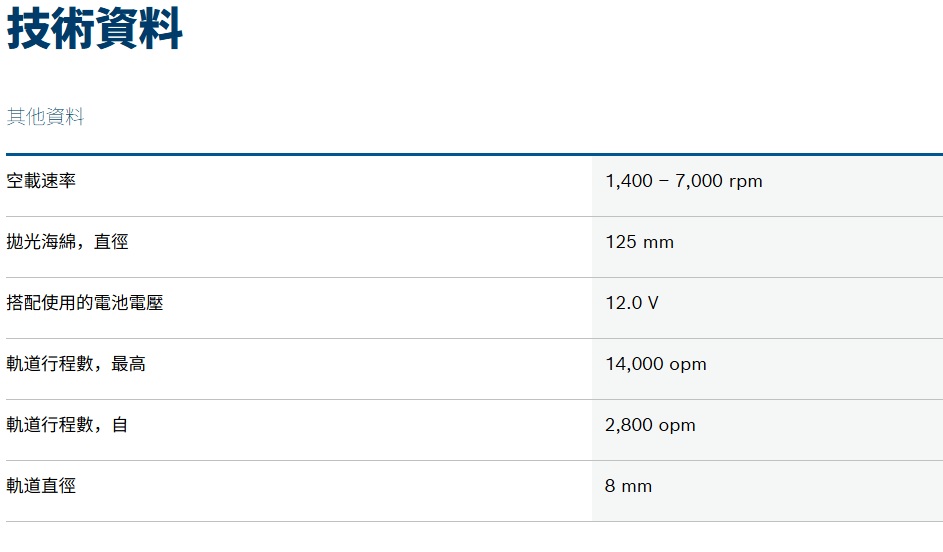Click the divider line between 125 mm and 12.0 V
The height and width of the screenshot is (552, 943).
pos(767,277)
